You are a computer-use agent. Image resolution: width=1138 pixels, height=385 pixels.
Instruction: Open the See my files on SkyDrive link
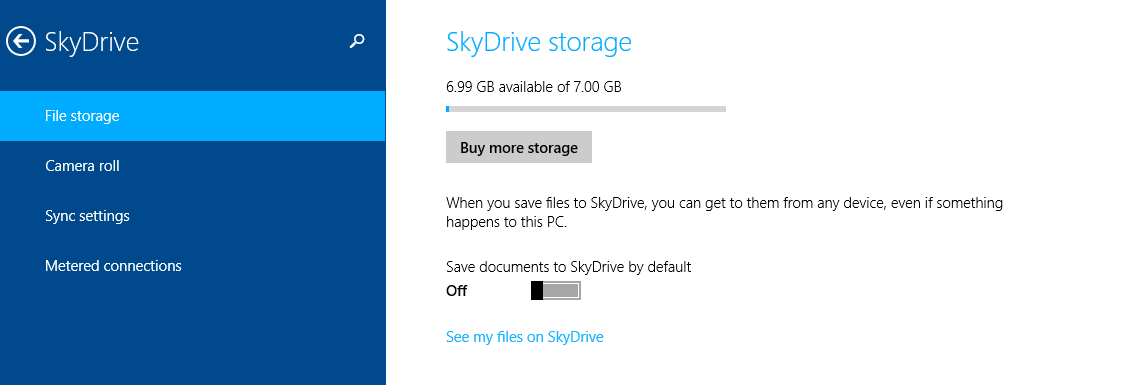(x=525, y=337)
